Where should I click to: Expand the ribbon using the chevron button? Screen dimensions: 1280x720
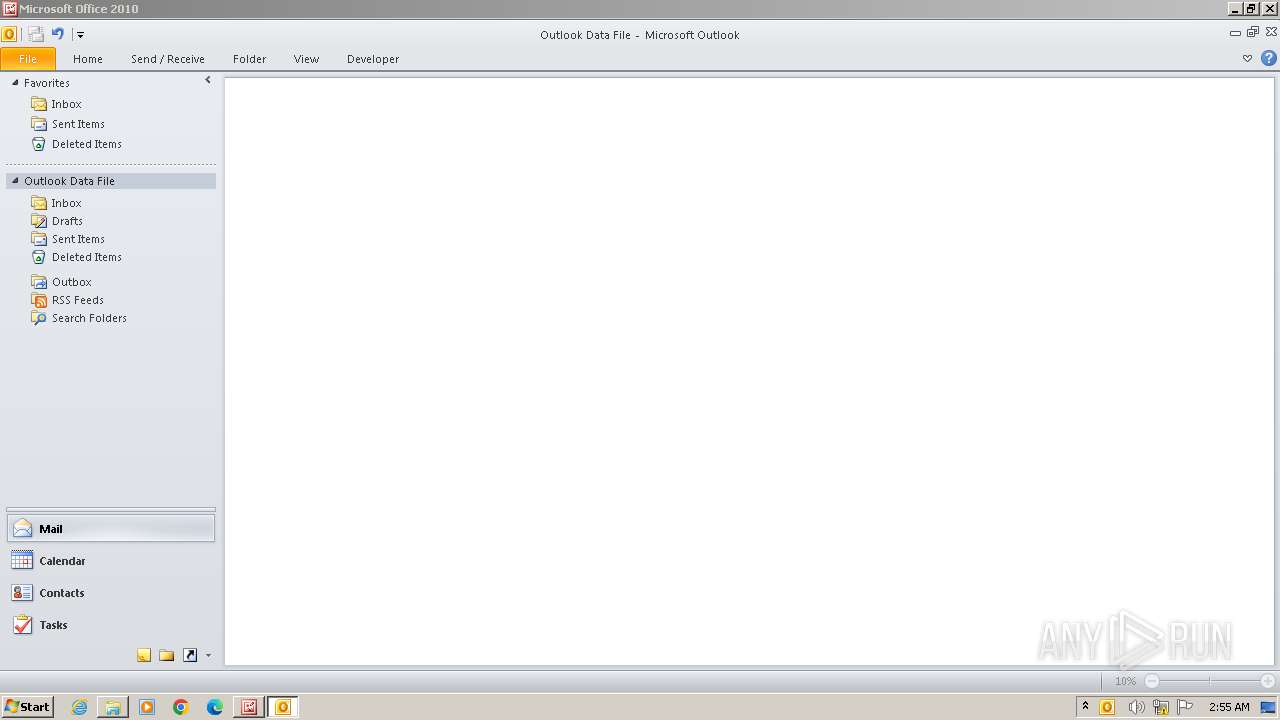point(1247,59)
